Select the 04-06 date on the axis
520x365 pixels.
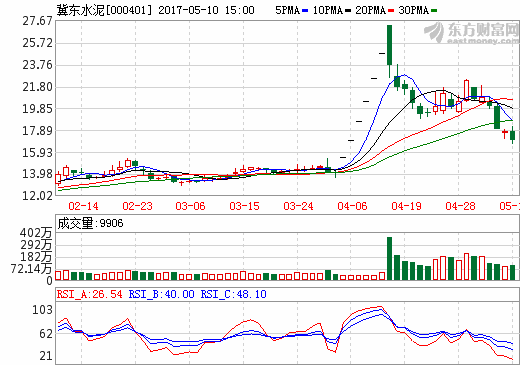click(352, 206)
